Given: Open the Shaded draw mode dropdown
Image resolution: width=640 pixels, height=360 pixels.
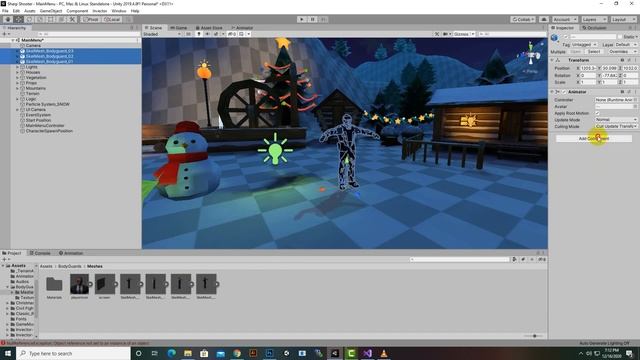Looking at the screenshot, I should point(162,34).
